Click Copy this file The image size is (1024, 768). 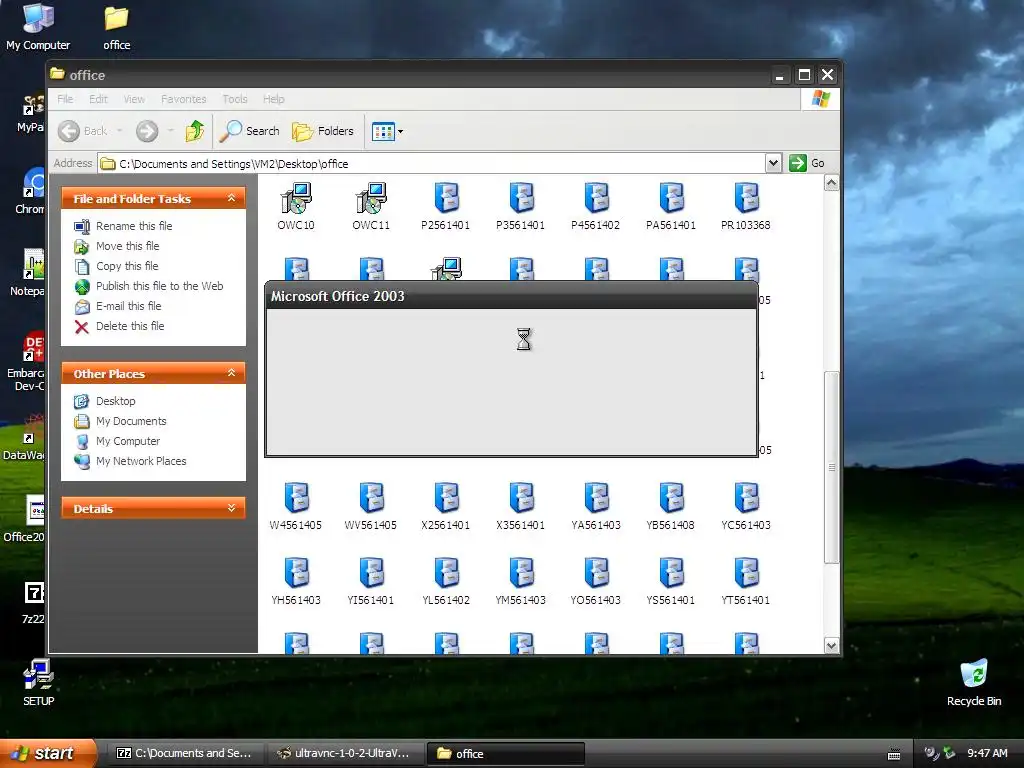(x=127, y=266)
